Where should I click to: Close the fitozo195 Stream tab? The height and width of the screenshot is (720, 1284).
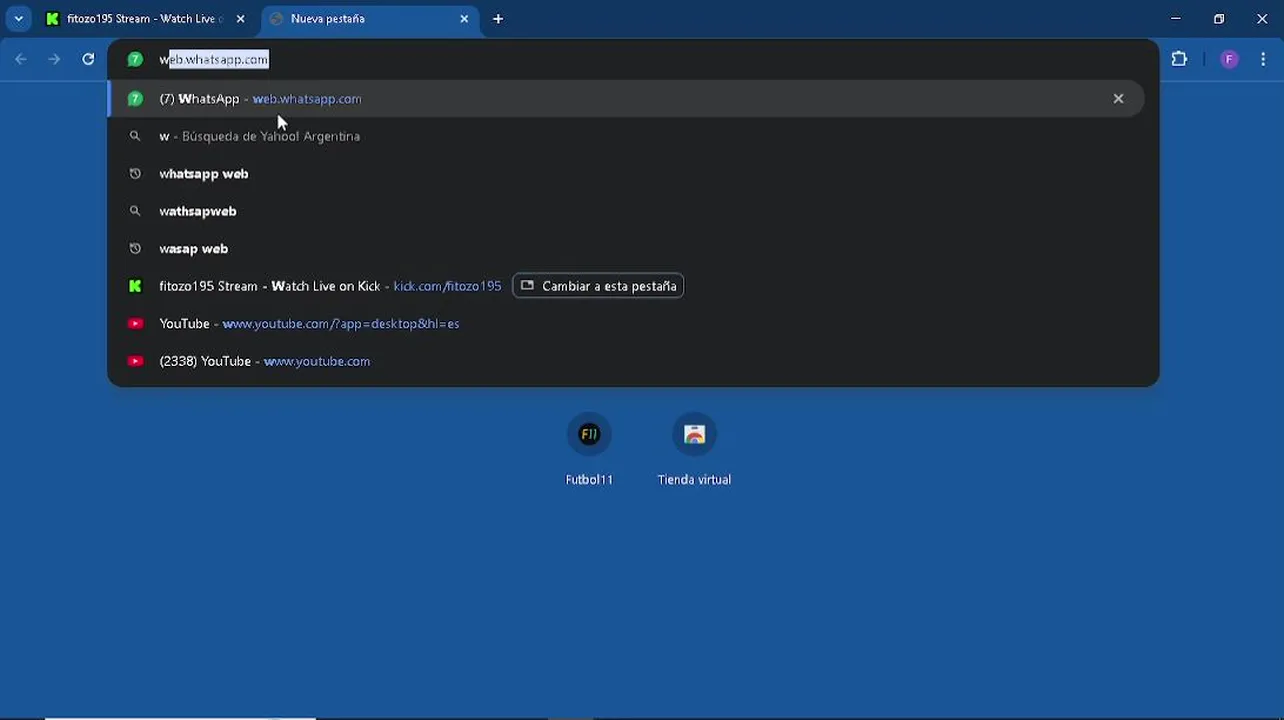[240, 19]
